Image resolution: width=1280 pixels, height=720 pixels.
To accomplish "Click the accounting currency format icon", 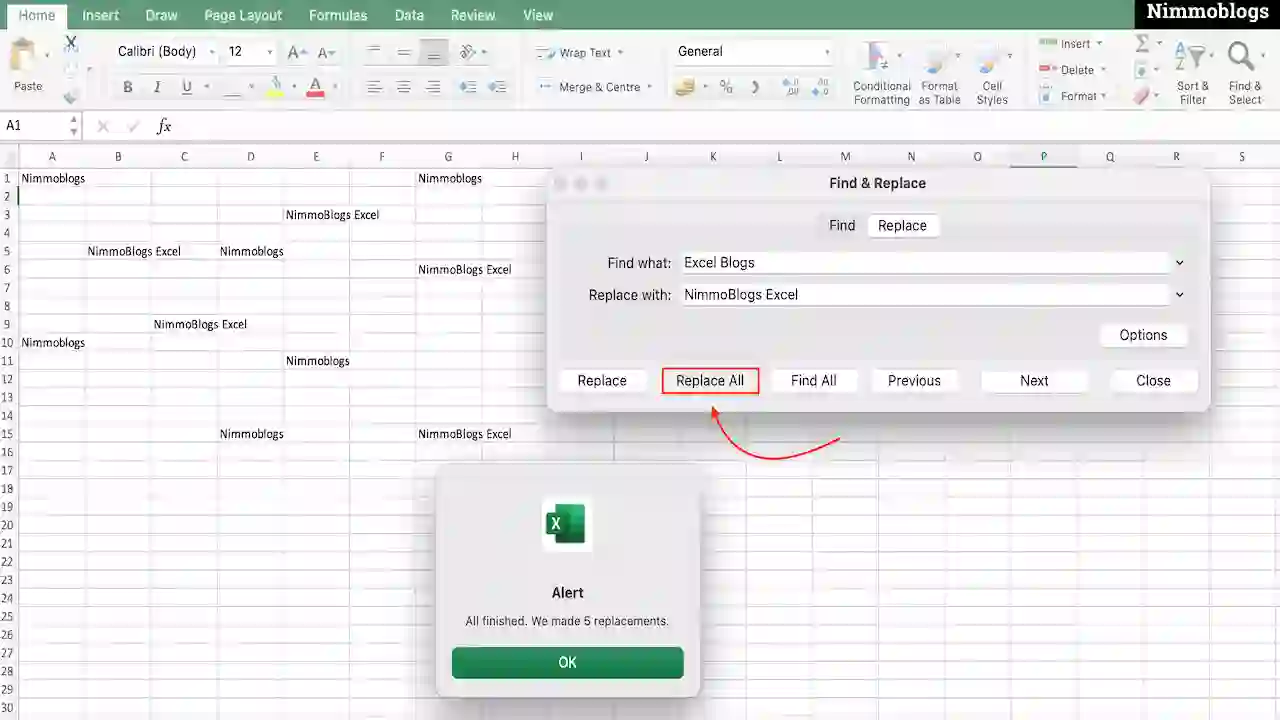I will (x=685, y=87).
